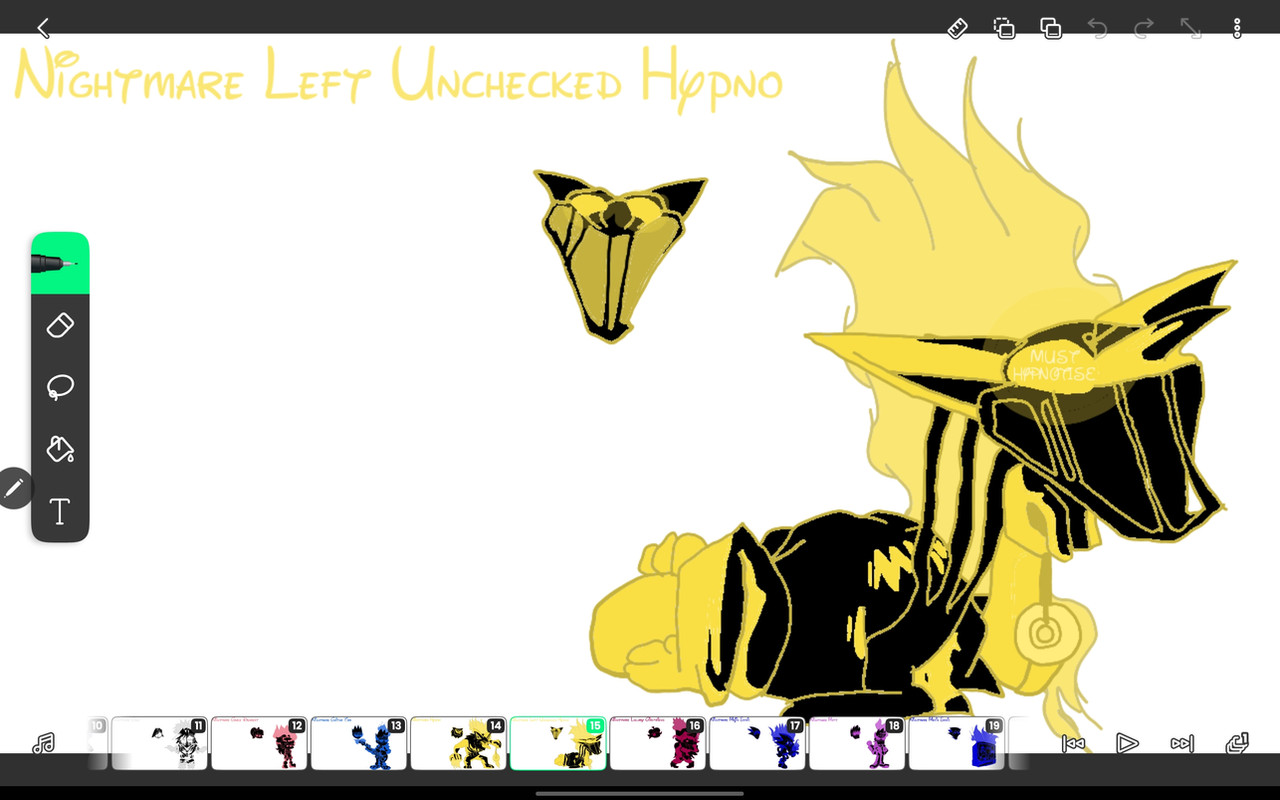The width and height of the screenshot is (1280, 800).
Task: Select frame 18 thumbnail
Action: 857,743
